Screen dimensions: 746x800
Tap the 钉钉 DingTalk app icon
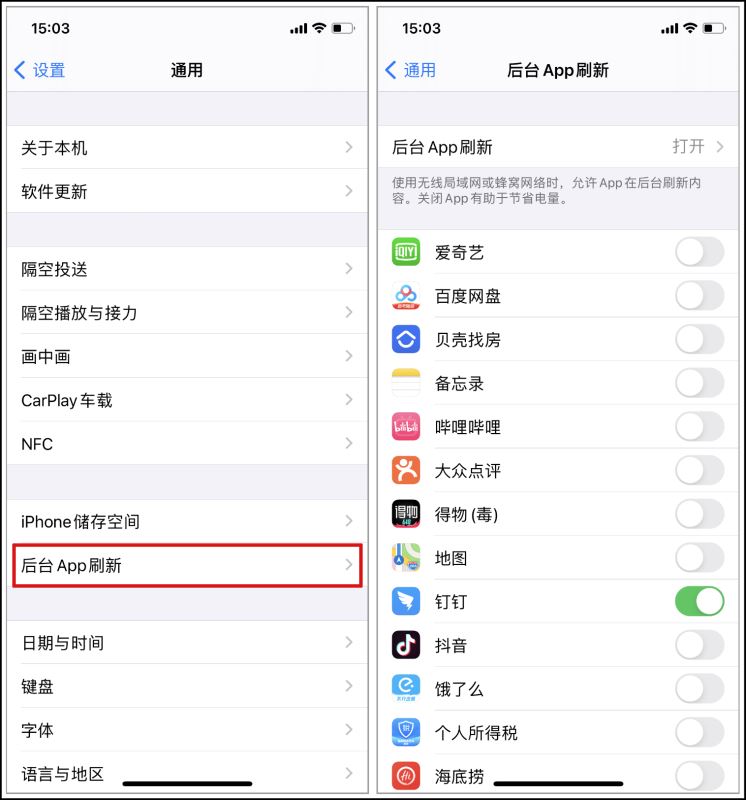(406, 601)
